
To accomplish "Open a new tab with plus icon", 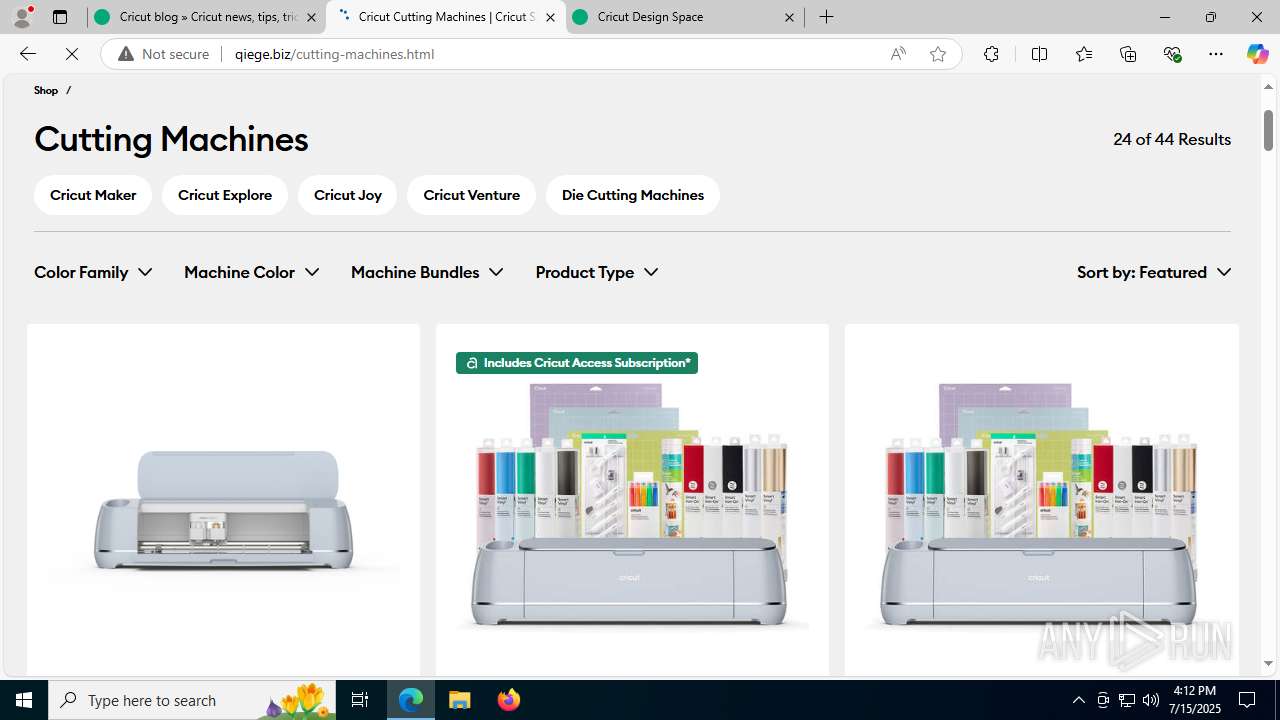I will (826, 17).
